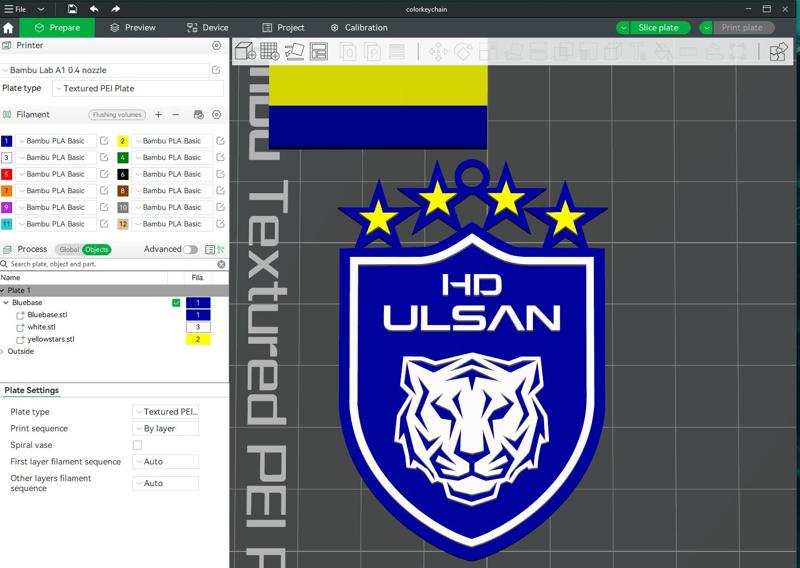This screenshot has width=800, height=568.
Task: Open the dropdown arrow next to File
Action: pyautogui.click(x=41, y=9)
